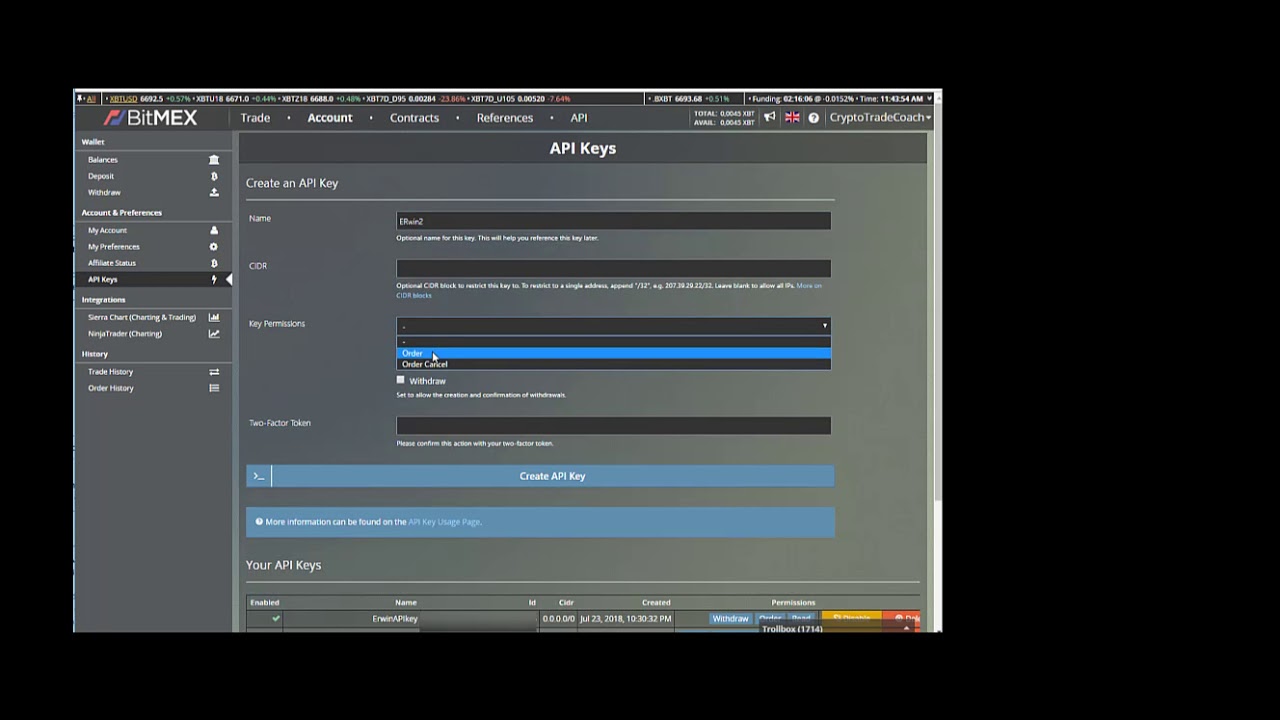
Task: Enable the Withdraw permission checkbox
Action: coord(401,380)
